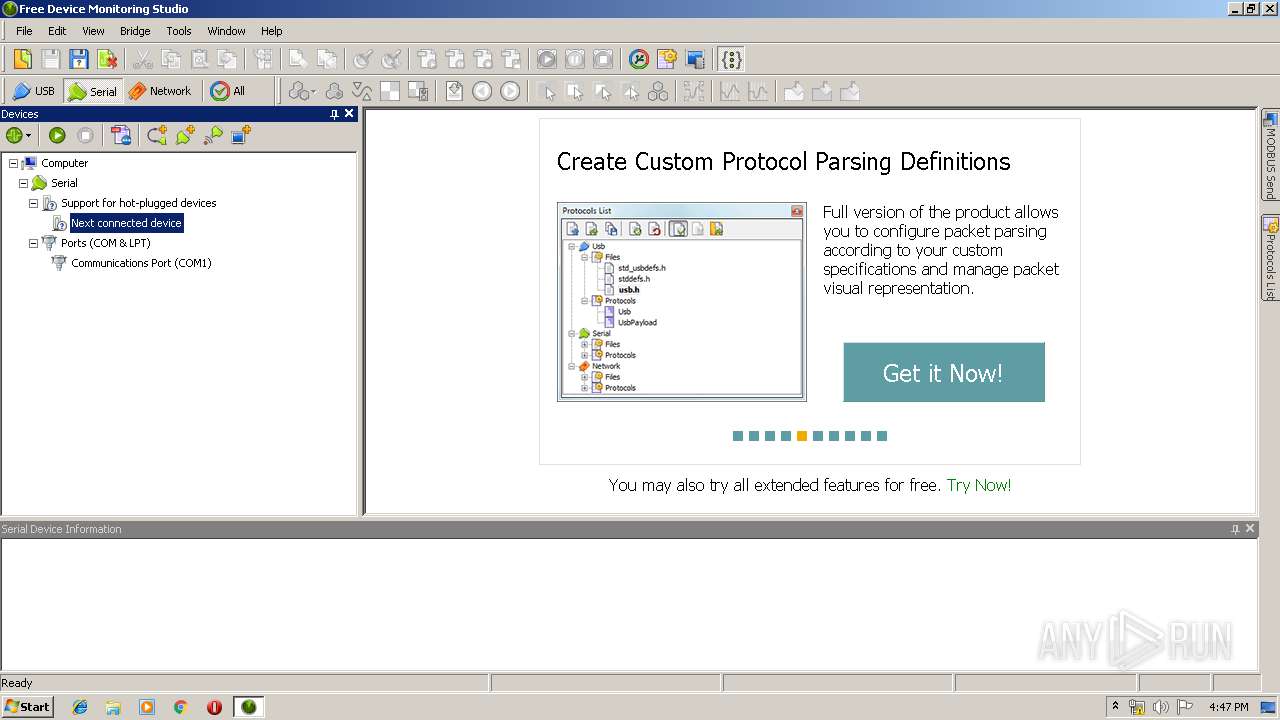The height and width of the screenshot is (720, 1280).
Task: Collapse the Computer tree node
Action: 13,163
